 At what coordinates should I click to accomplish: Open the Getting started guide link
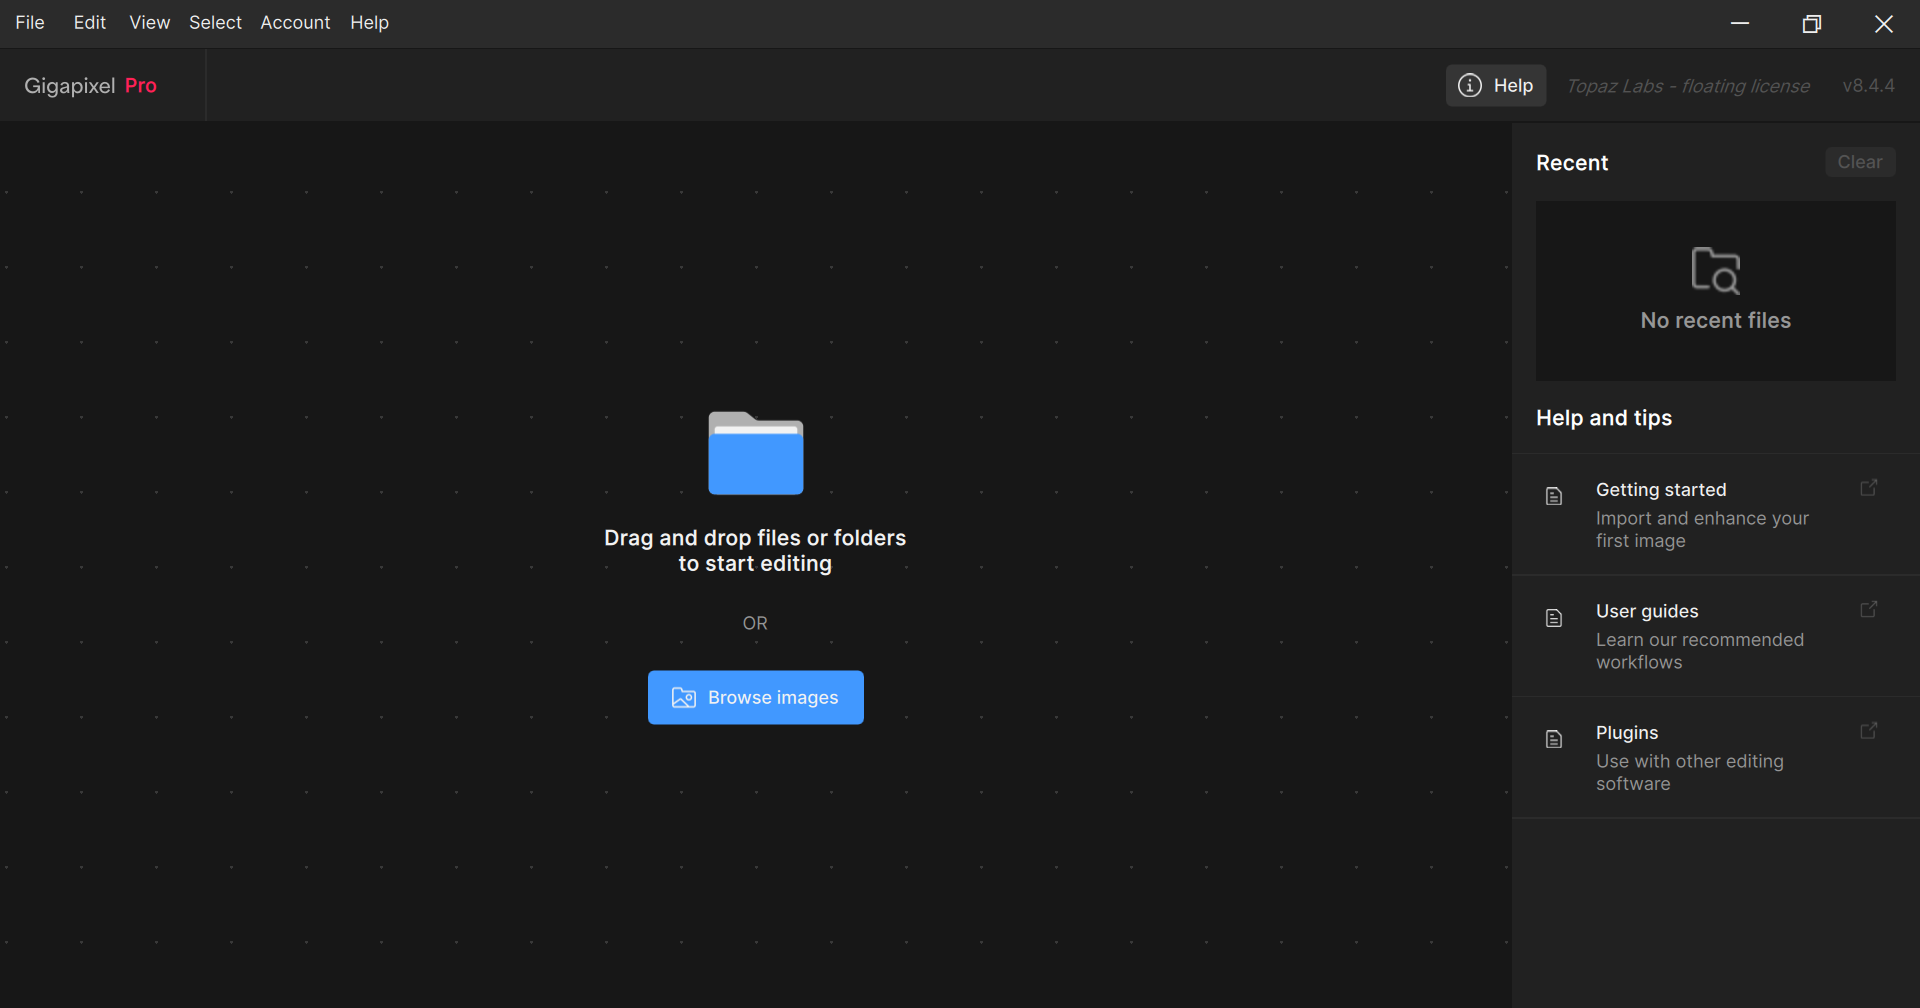(1660, 490)
